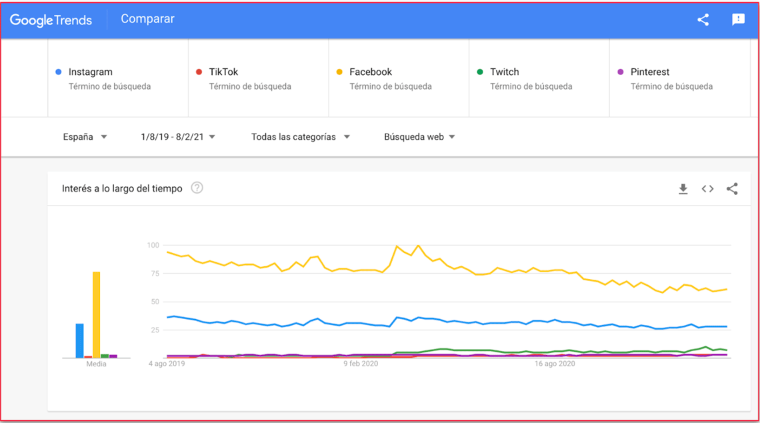
Task: Expand the Búsqueda web dropdown
Action: click(x=419, y=137)
